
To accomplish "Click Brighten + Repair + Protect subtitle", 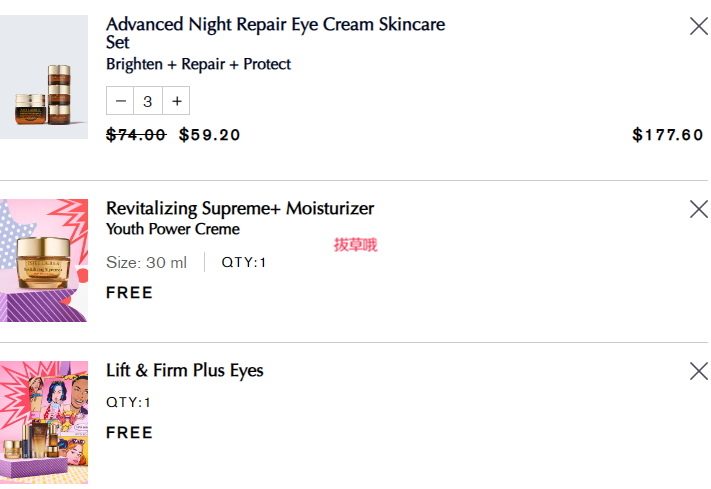I will coord(198,64).
